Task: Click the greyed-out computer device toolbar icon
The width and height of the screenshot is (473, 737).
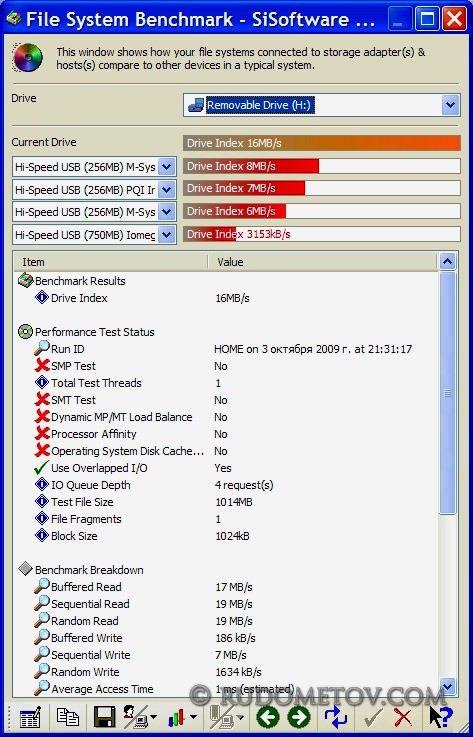Action: tap(222, 717)
